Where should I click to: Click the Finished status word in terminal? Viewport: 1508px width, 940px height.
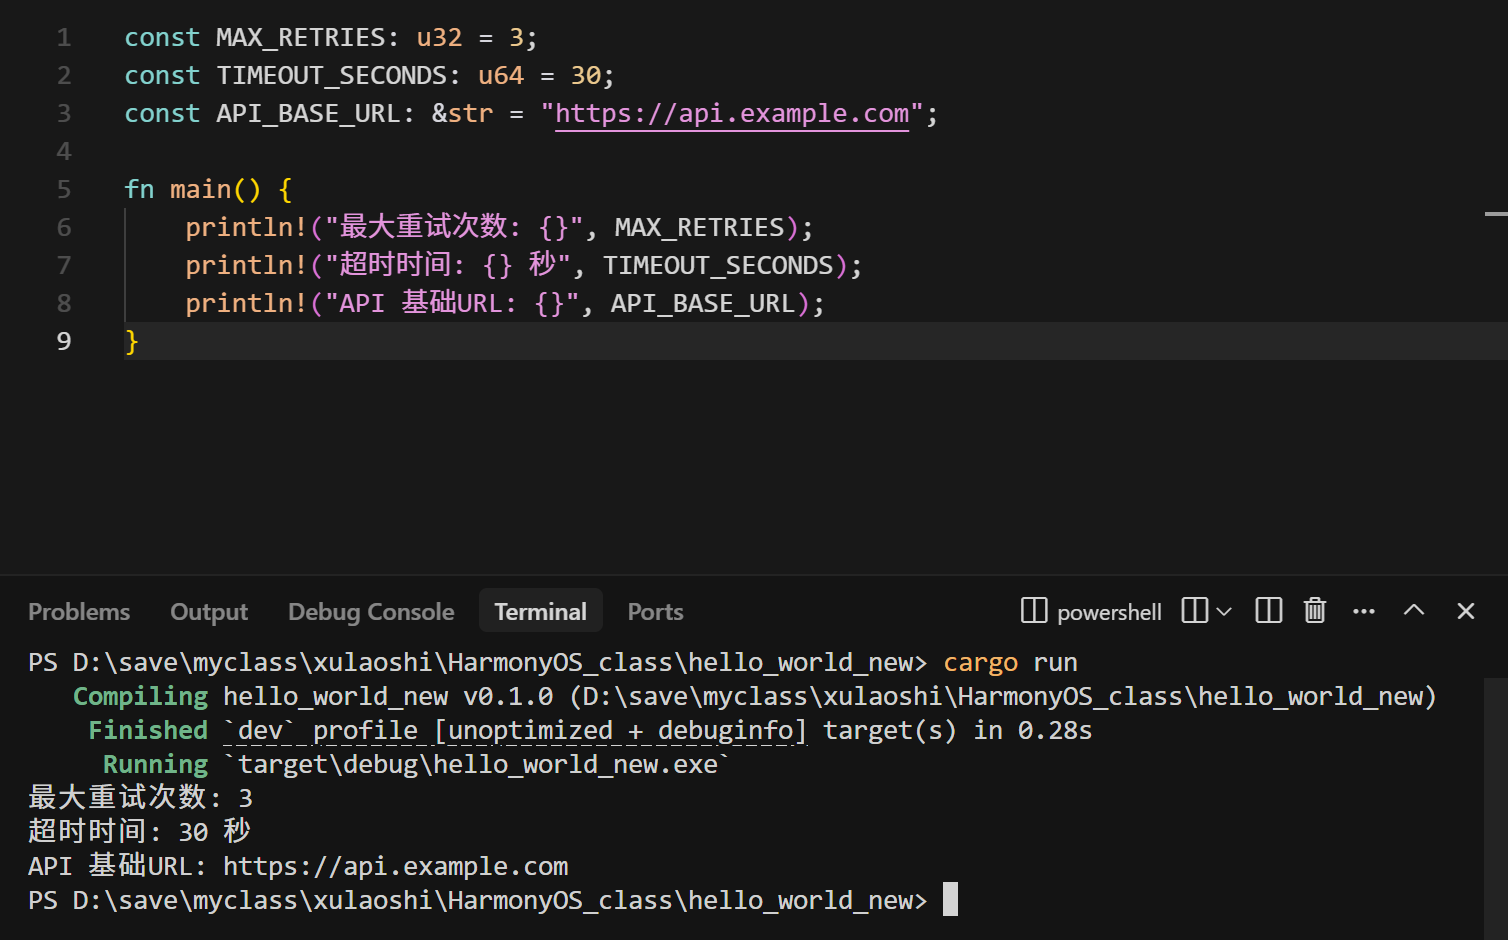(x=148, y=731)
